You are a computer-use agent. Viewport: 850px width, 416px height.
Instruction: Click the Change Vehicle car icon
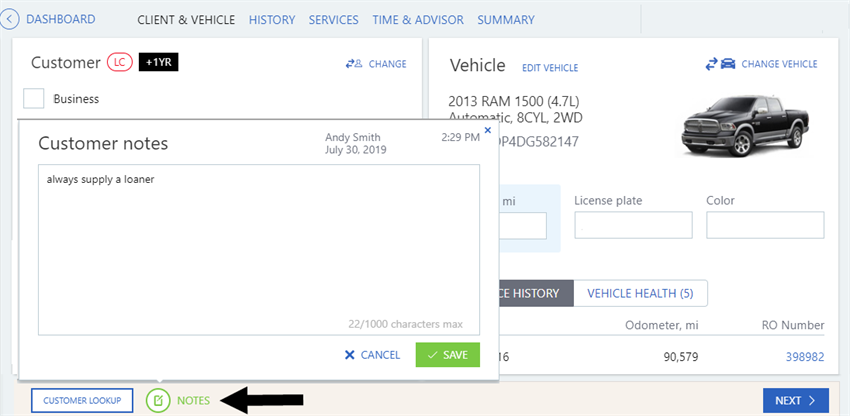(720, 64)
